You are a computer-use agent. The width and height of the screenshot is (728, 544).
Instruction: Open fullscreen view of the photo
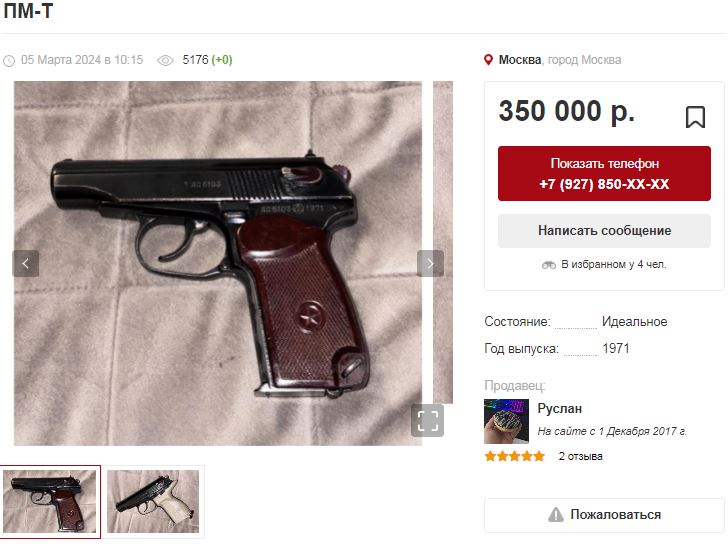point(427,421)
